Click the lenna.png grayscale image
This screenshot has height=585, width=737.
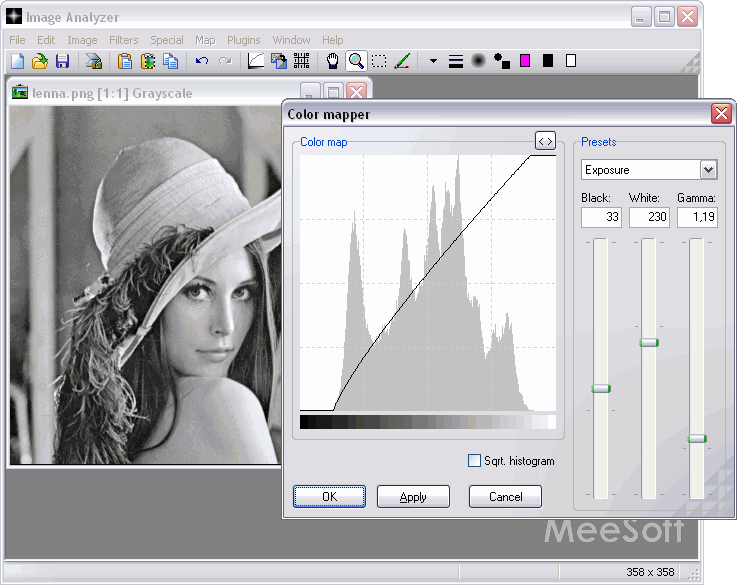145,285
